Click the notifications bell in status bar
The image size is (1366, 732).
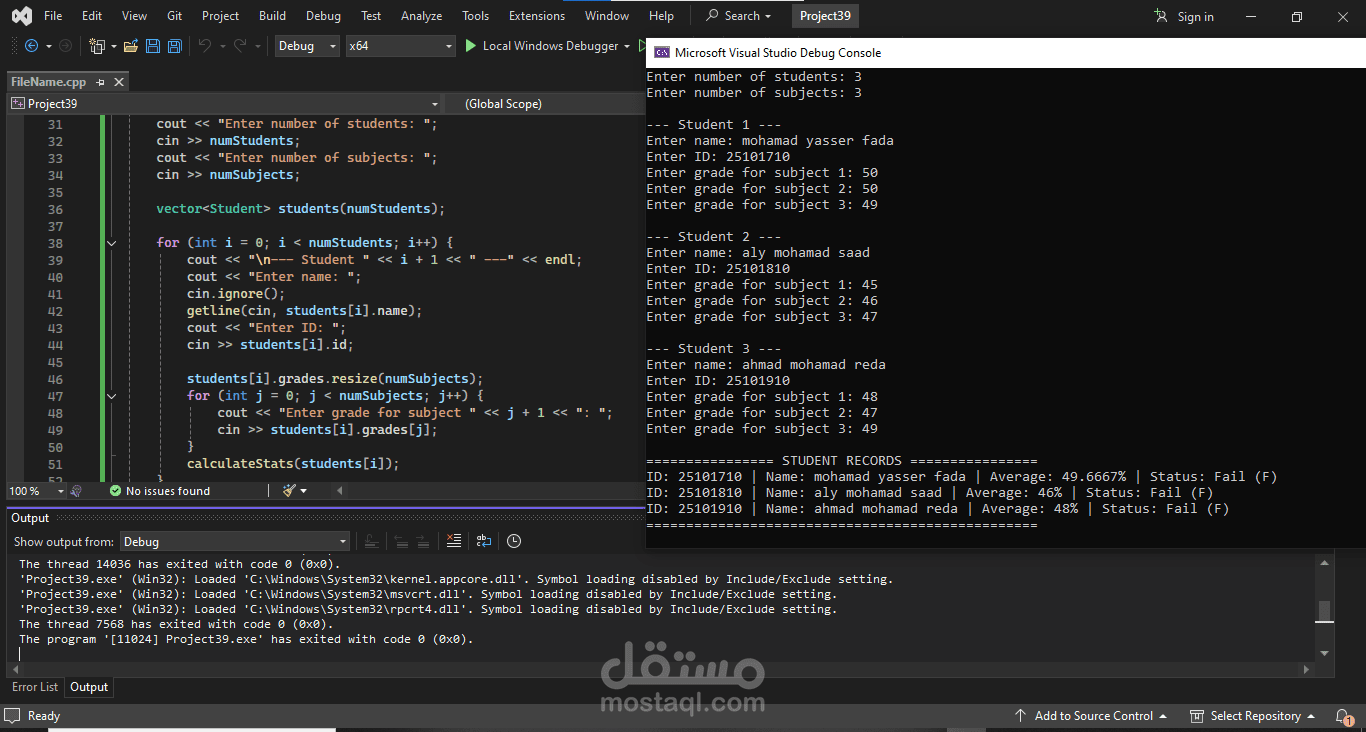(1344, 716)
